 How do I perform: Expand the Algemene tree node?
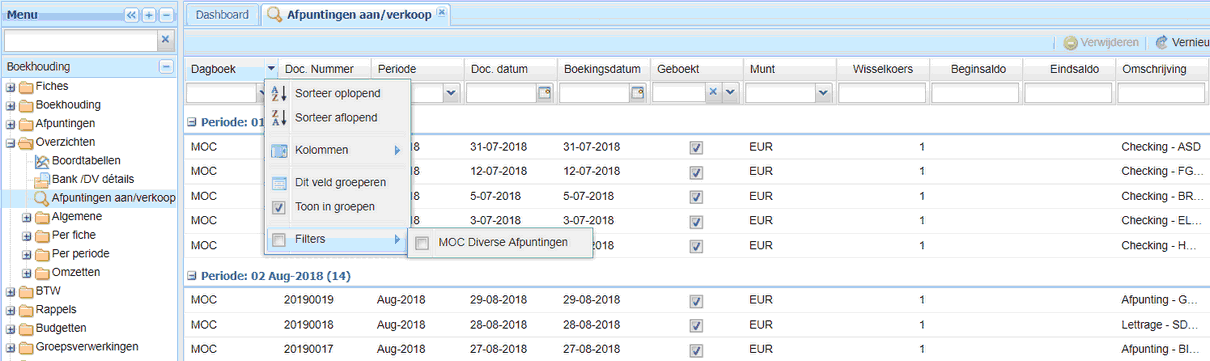click(27, 217)
